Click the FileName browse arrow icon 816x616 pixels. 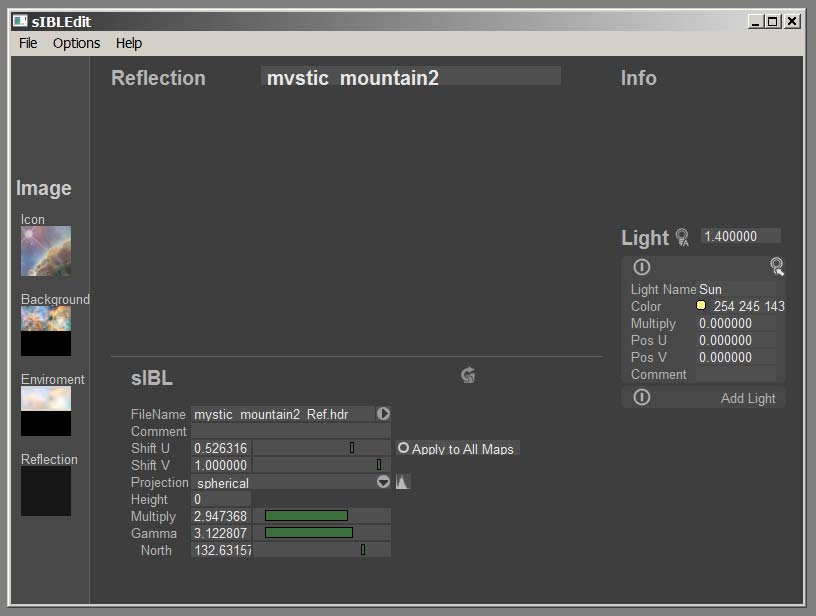point(384,414)
